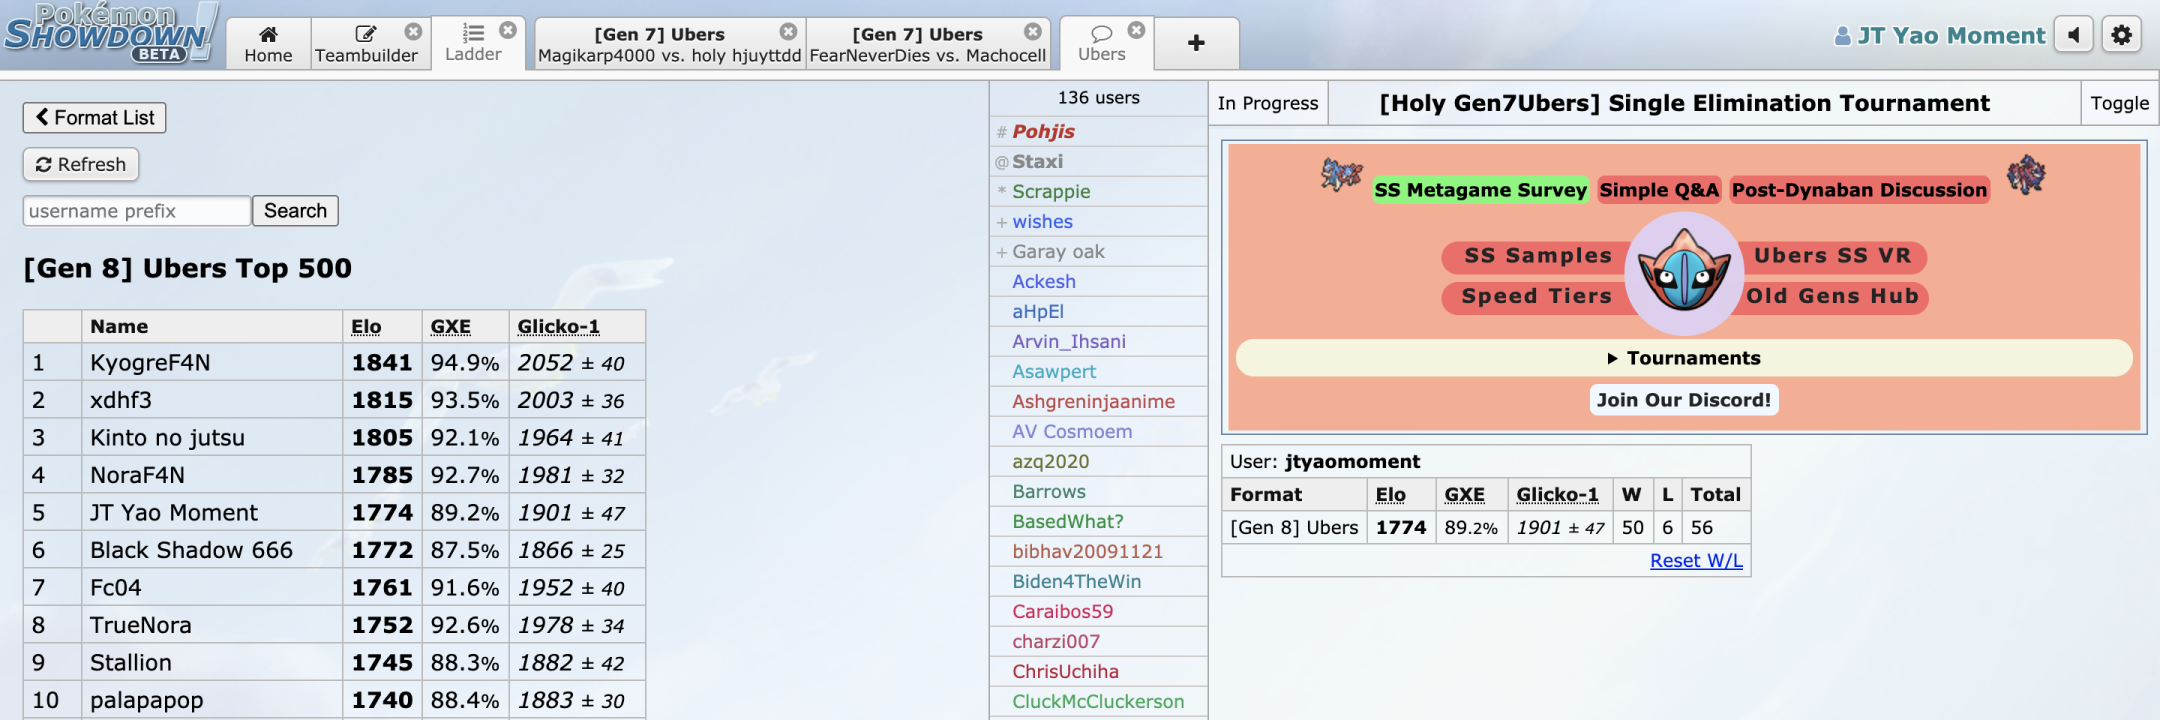Open options with the gear icon
Viewport: 2160px width, 720px height.
(x=2121, y=36)
